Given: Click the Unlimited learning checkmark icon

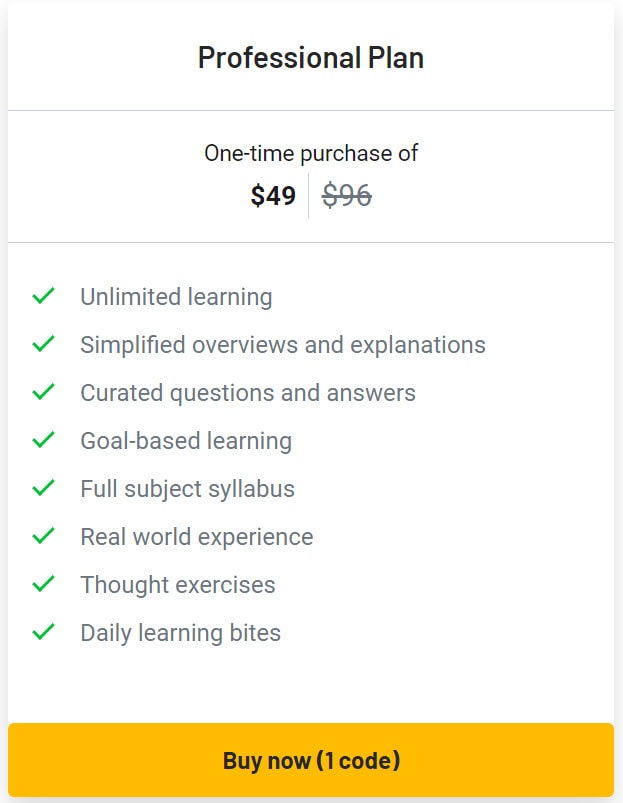Looking at the screenshot, I should click(42, 296).
